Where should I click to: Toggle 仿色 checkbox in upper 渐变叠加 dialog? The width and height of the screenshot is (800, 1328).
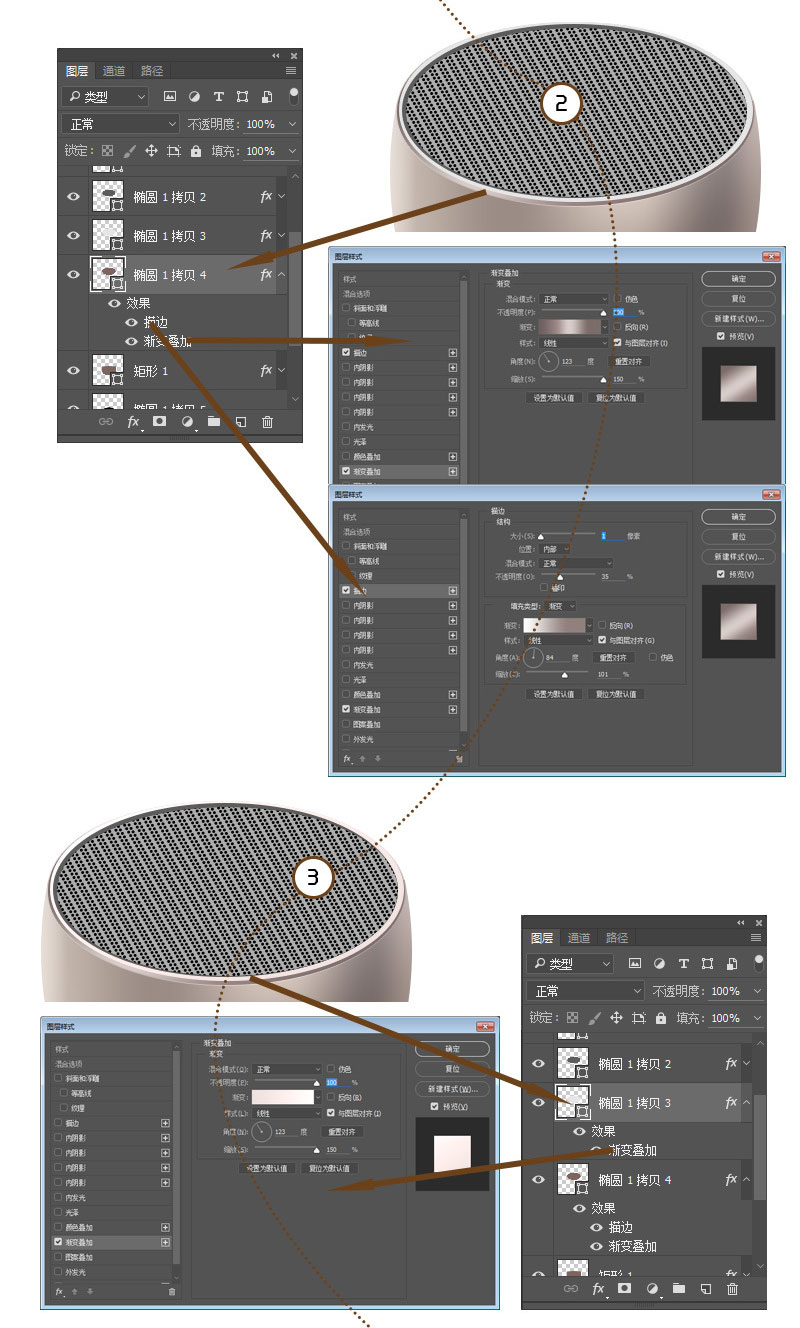click(617, 299)
